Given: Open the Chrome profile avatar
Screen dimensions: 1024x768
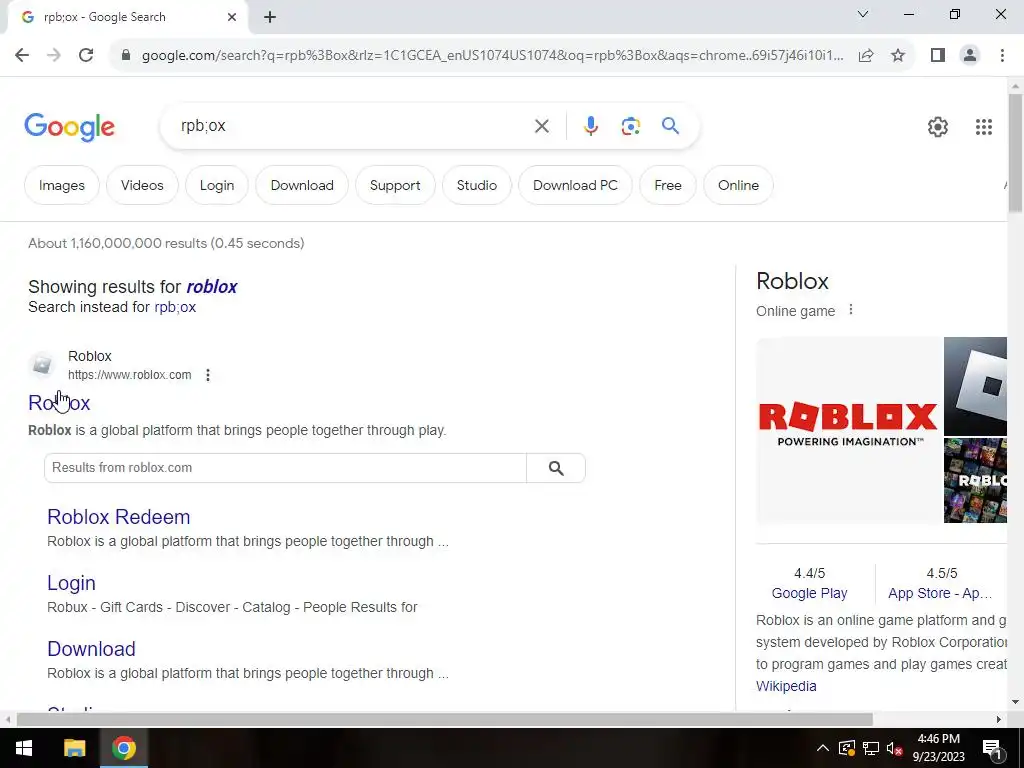Looking at the screenshot, I should pyautogui.click(x=970, y=56).
